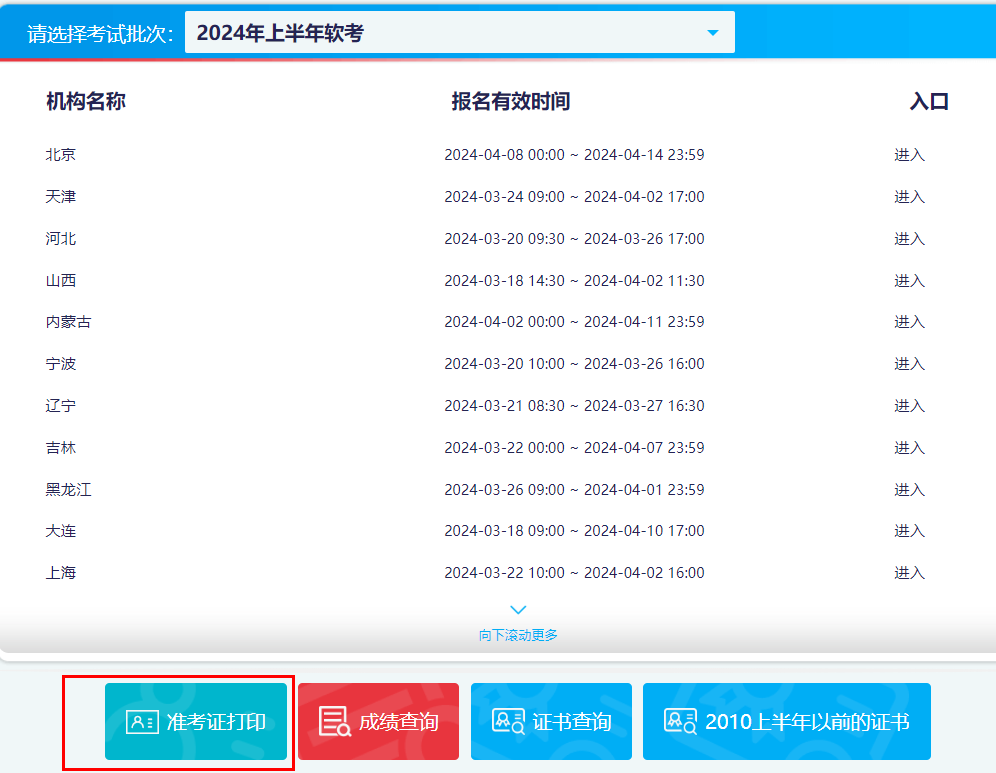Screen dimensions: 996x773
Task: Select the 大连 institution name
Action: tap(61, 531)
